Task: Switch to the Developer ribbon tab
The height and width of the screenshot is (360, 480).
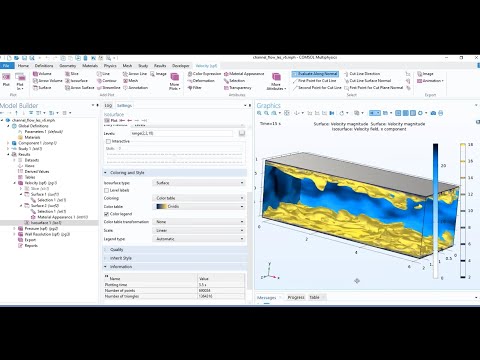Action: 181,66
